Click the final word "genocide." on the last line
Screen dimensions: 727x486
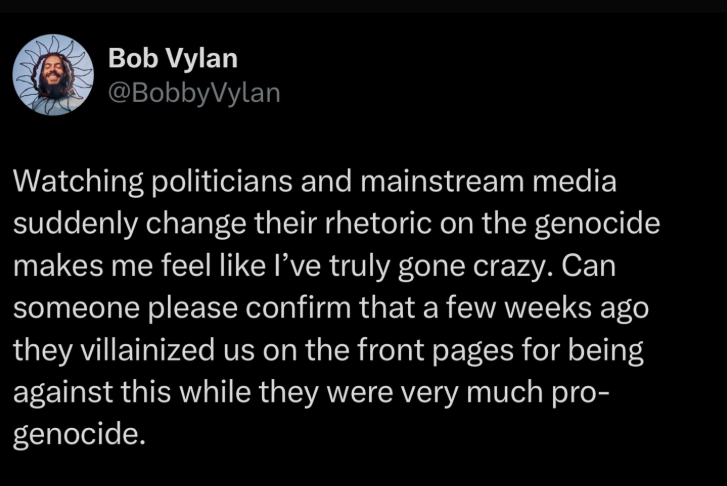79,435
